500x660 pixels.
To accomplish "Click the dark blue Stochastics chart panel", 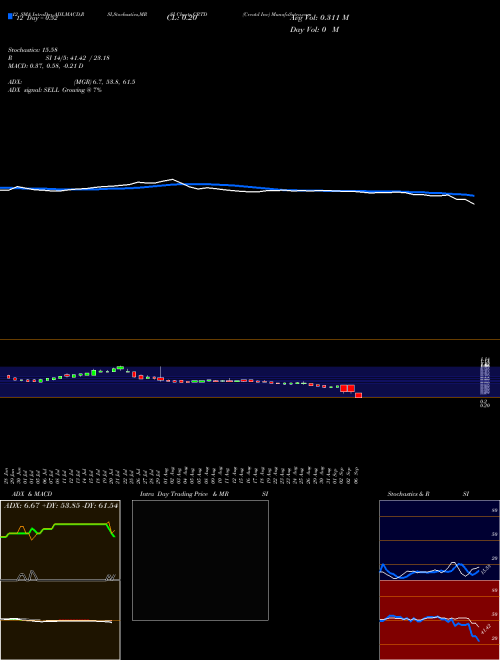I will point(439,540).
